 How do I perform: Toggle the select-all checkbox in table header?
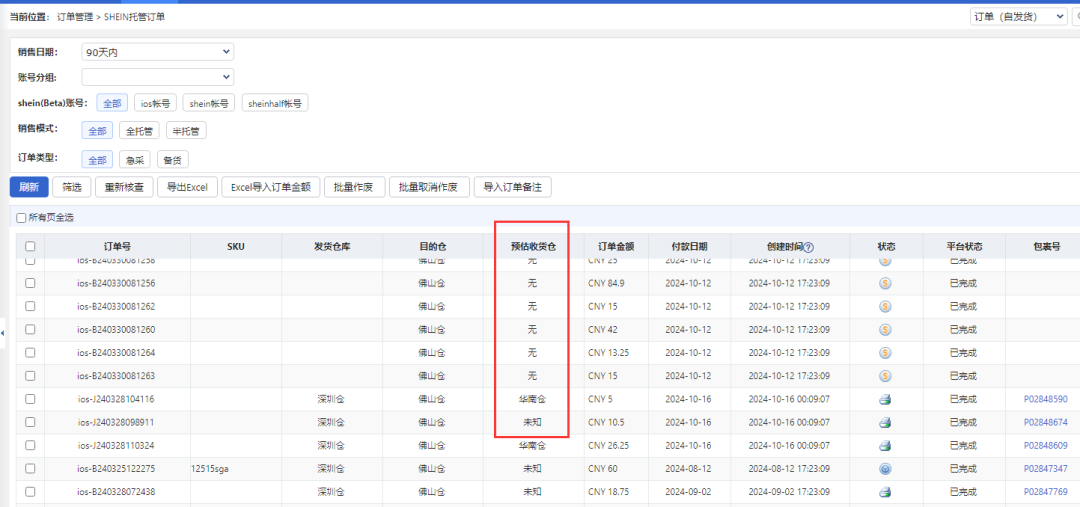coord(30,246)
